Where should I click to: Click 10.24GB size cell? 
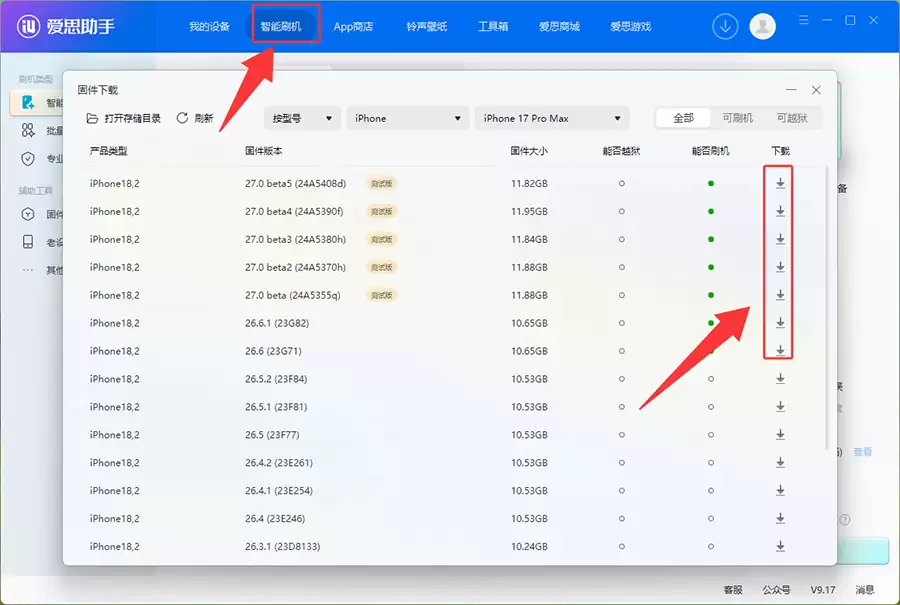tap(529, 546)
